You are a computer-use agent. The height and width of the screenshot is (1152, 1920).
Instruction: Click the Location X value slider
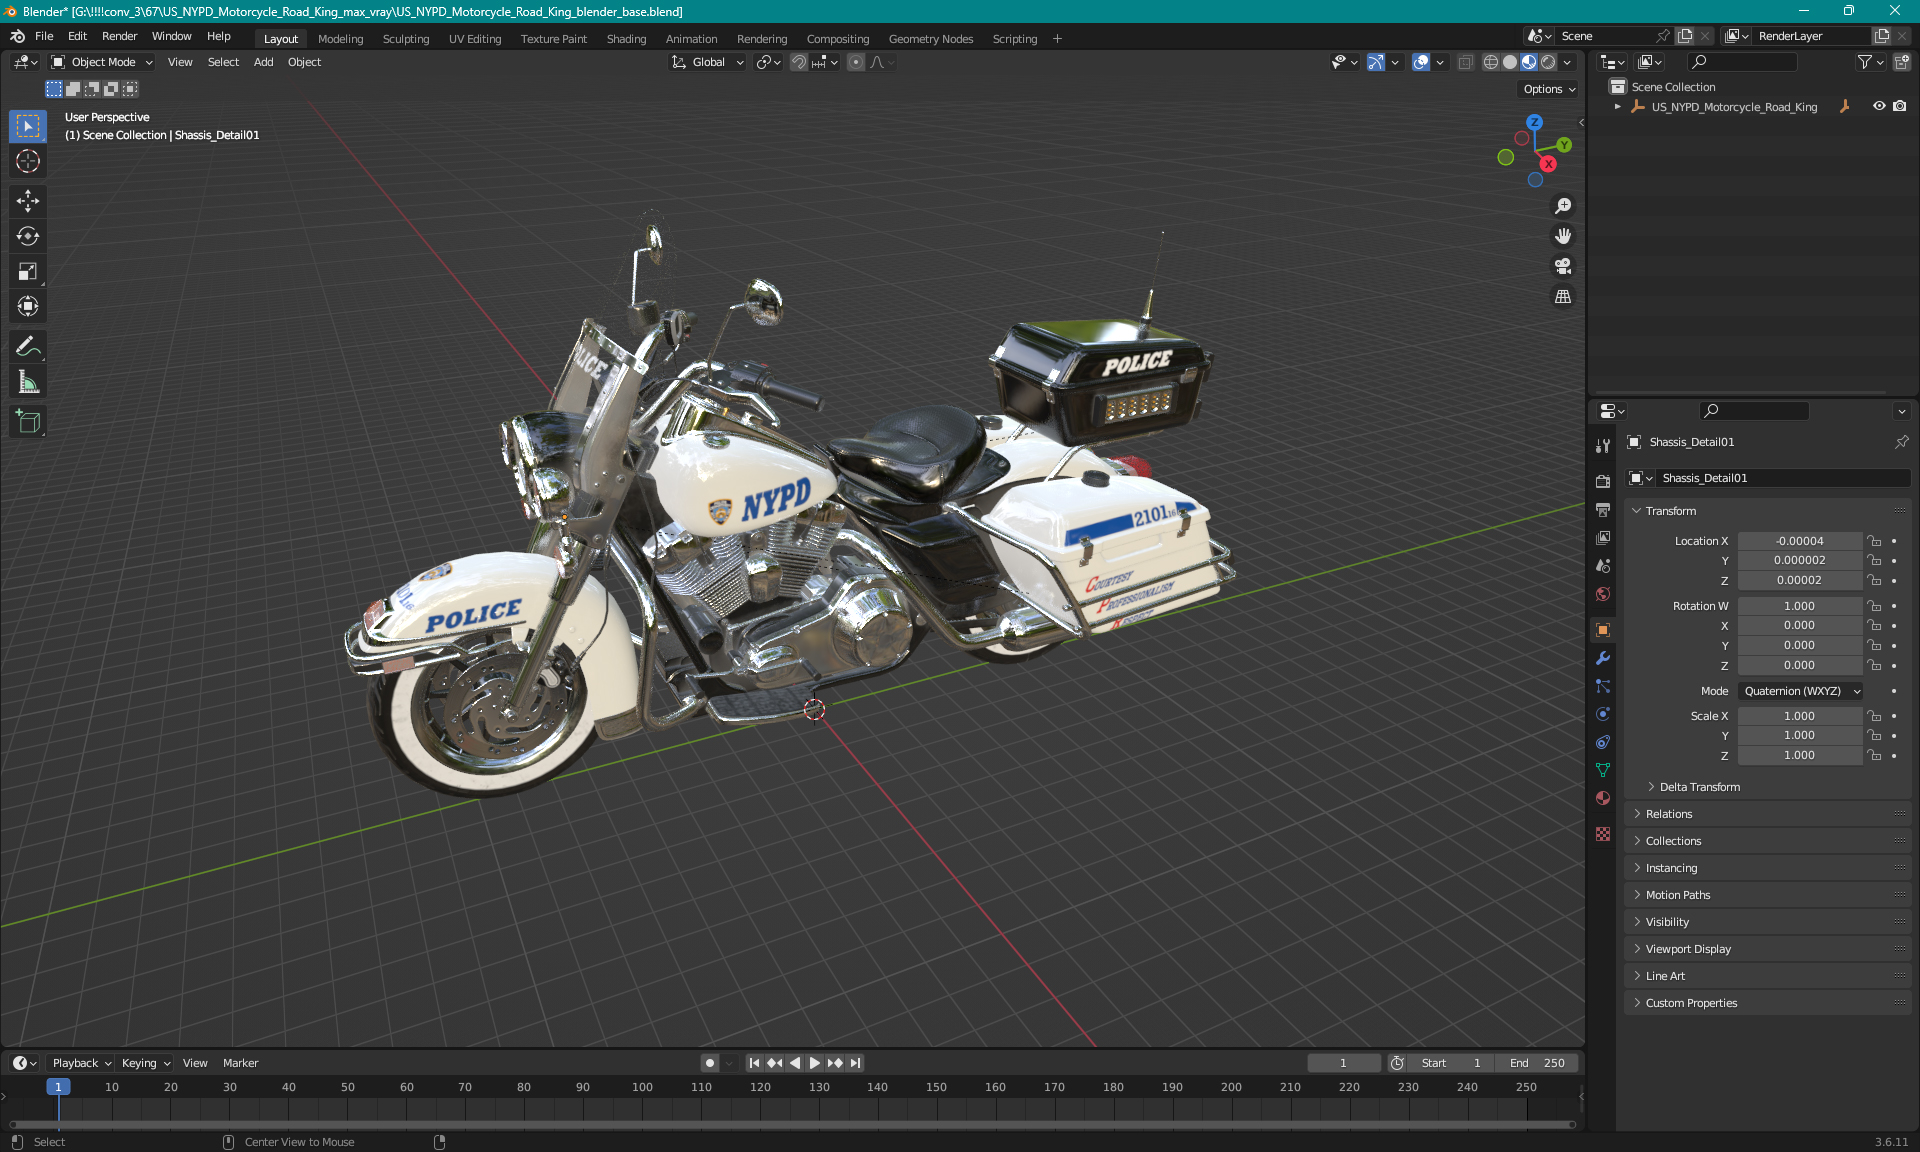(1799, 541)
